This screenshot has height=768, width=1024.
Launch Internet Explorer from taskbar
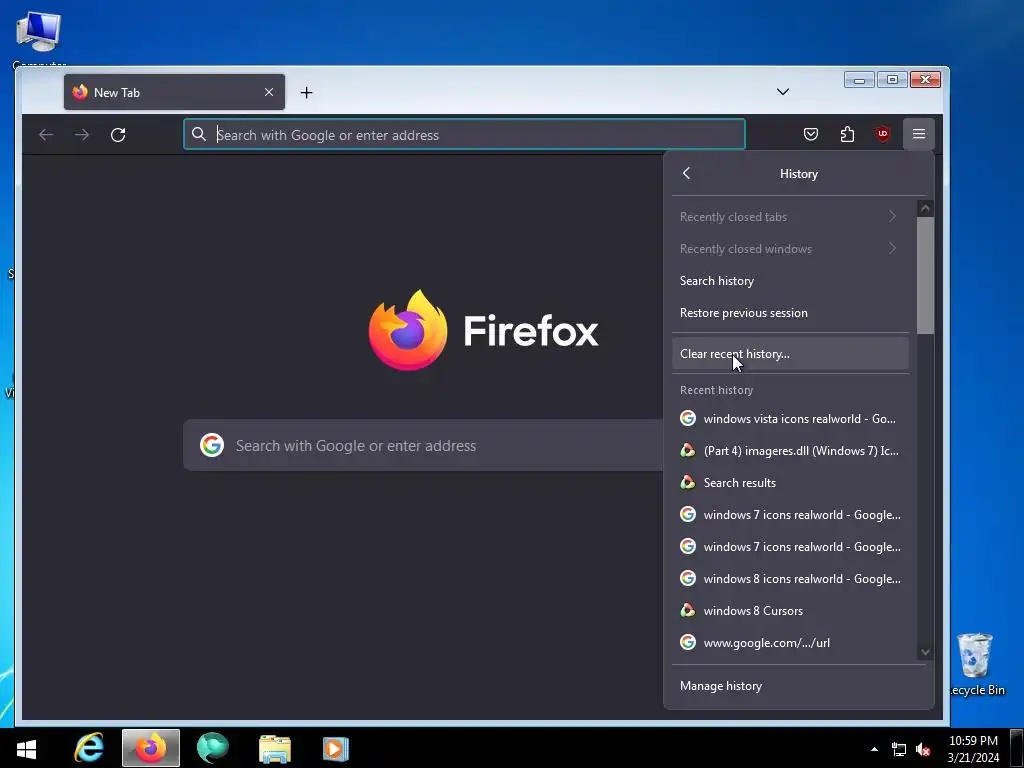click(x=89, y=748)
